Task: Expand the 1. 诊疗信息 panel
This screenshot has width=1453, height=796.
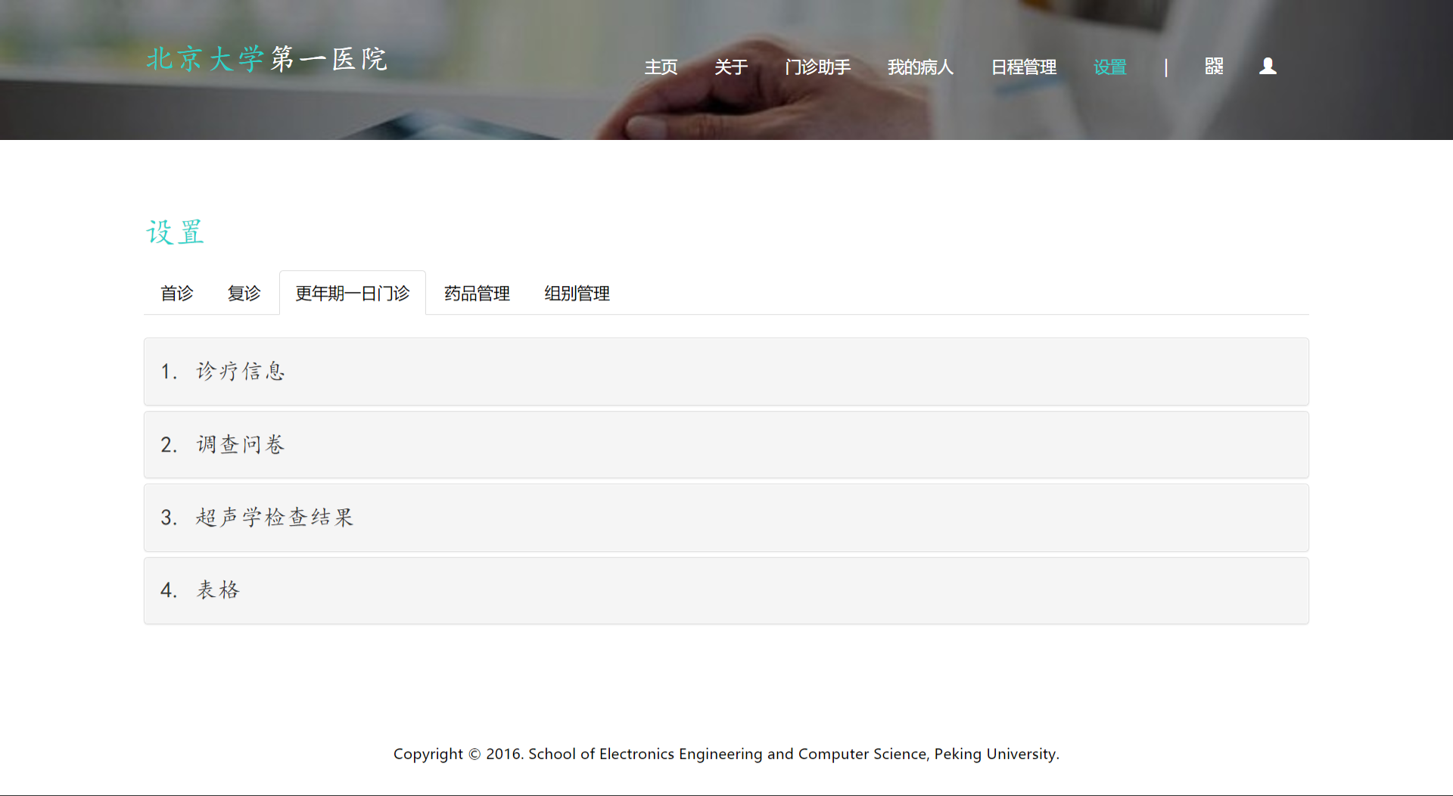Action: coord(726,371)
